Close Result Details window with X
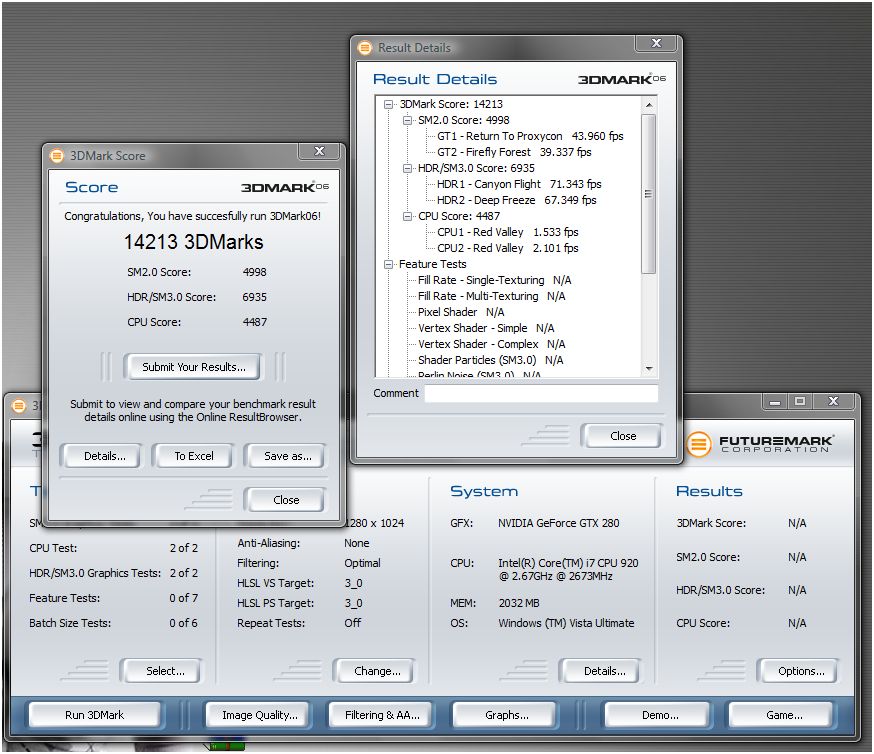 click(x=656, y=43)
